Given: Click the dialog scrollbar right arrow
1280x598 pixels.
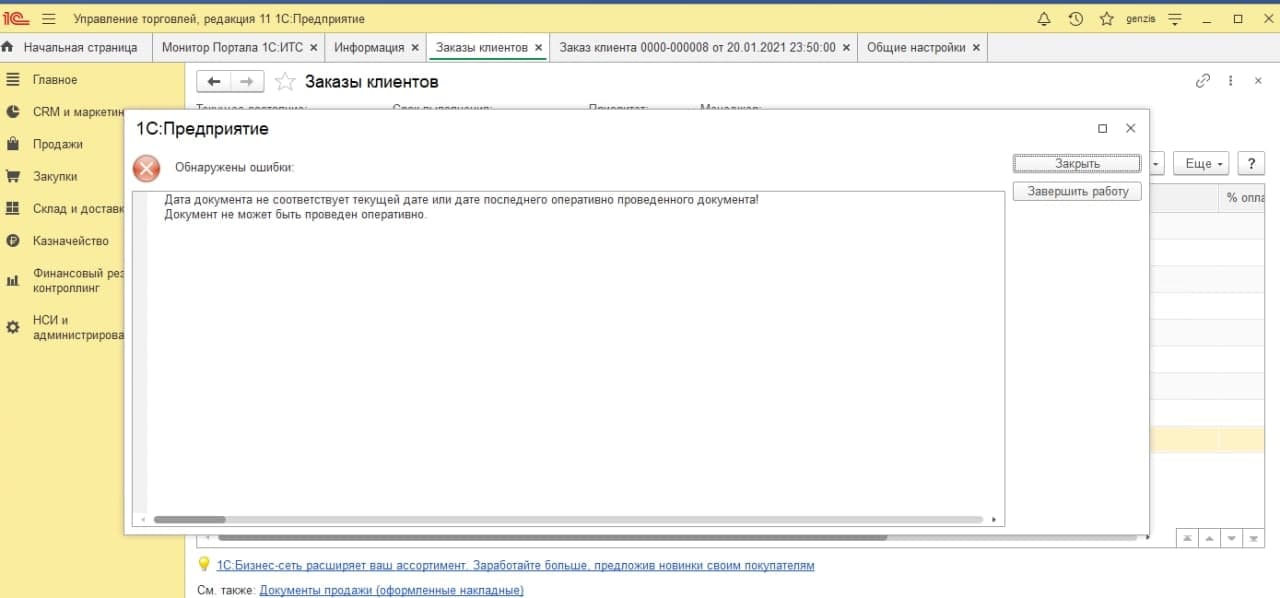Looking at the screenshot, I should [x=993, y=519].
